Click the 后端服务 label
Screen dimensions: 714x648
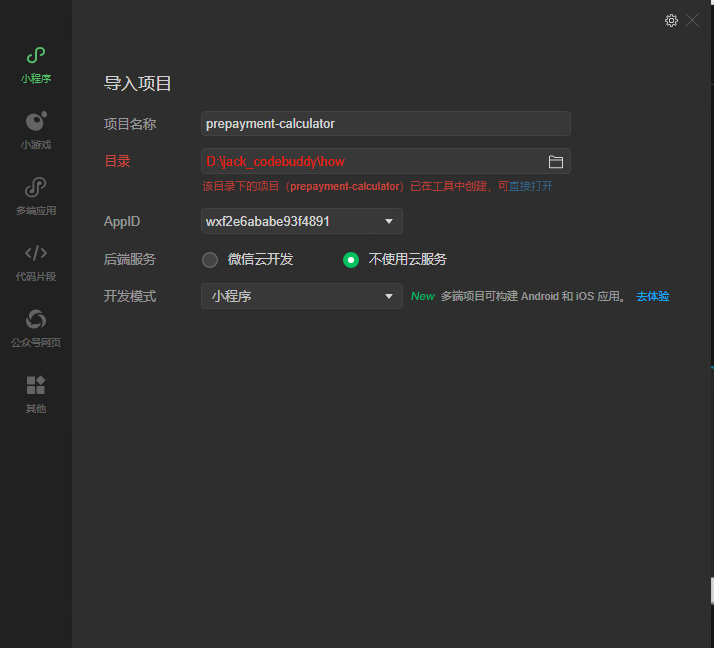[130, 259]
